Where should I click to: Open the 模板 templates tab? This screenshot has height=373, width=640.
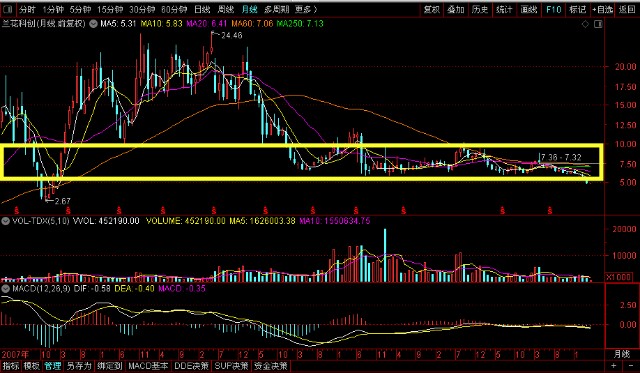[31, 366]
